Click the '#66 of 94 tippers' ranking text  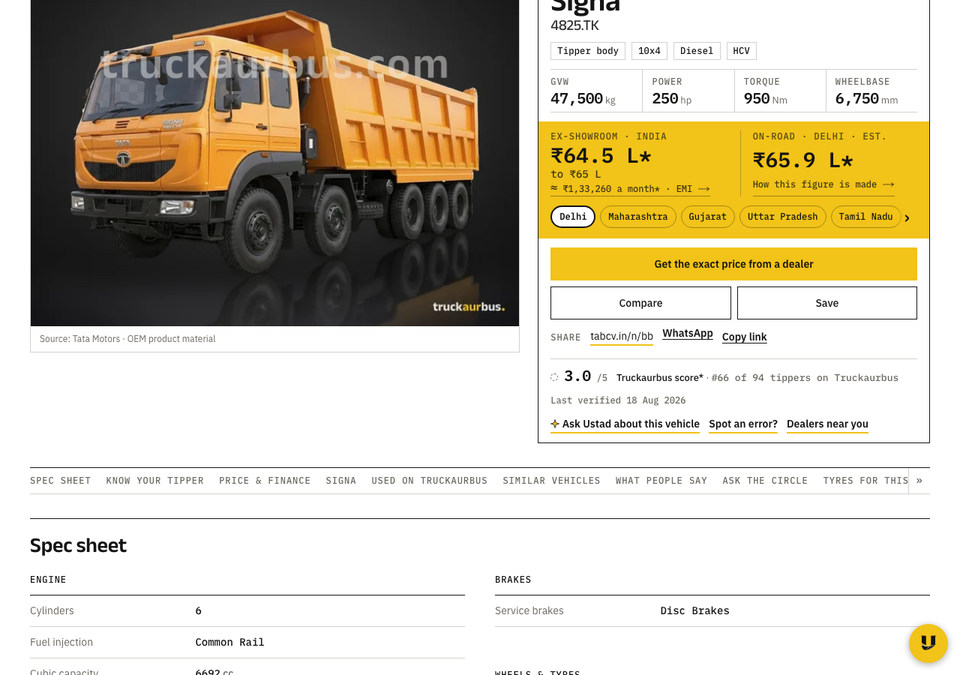804,378
